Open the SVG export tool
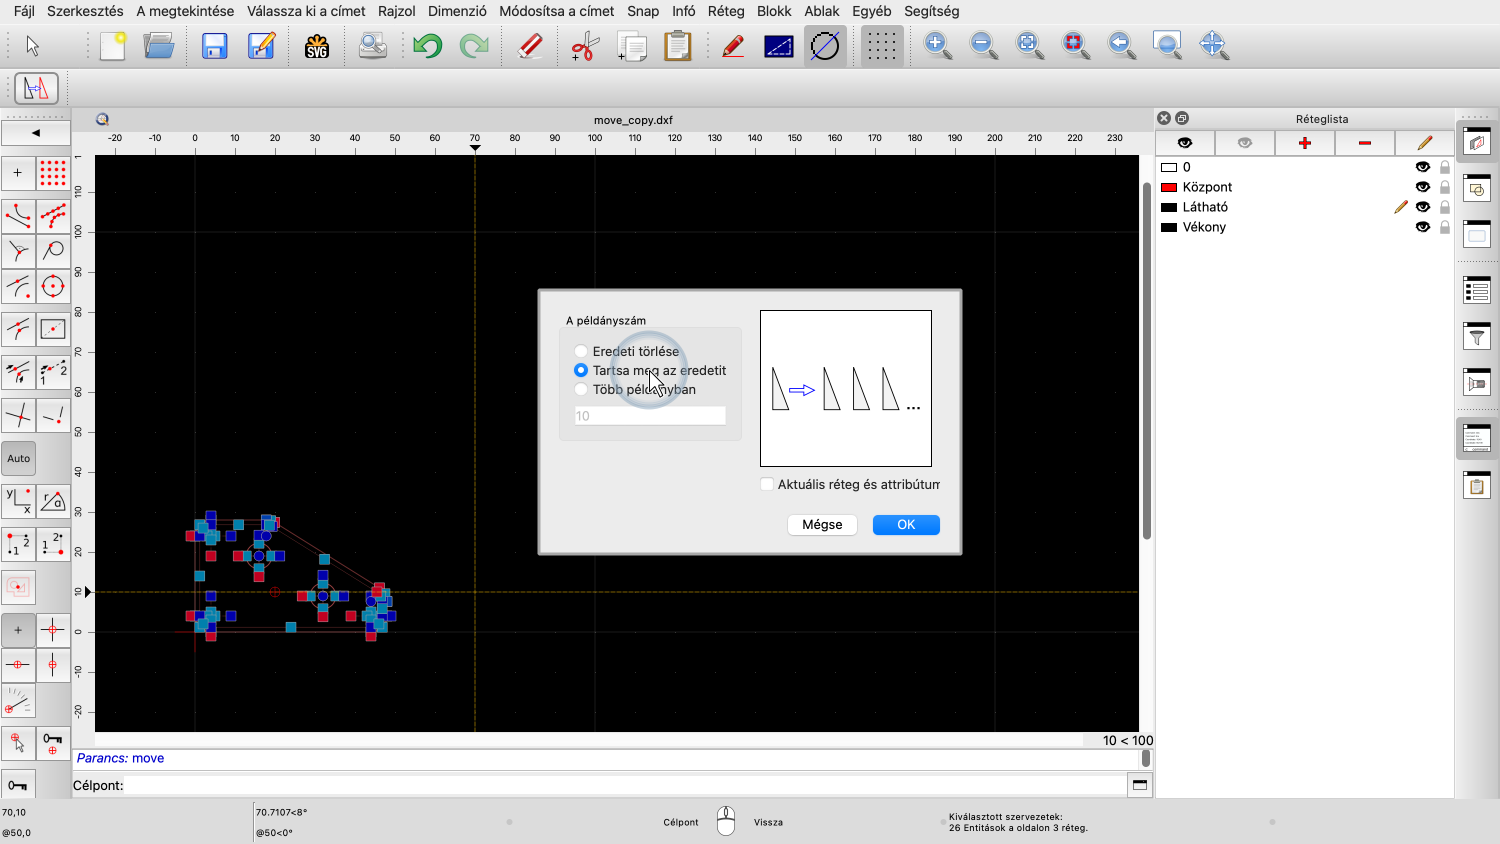The height and width of the screenshot is (844, 1500). pos(317,45)
